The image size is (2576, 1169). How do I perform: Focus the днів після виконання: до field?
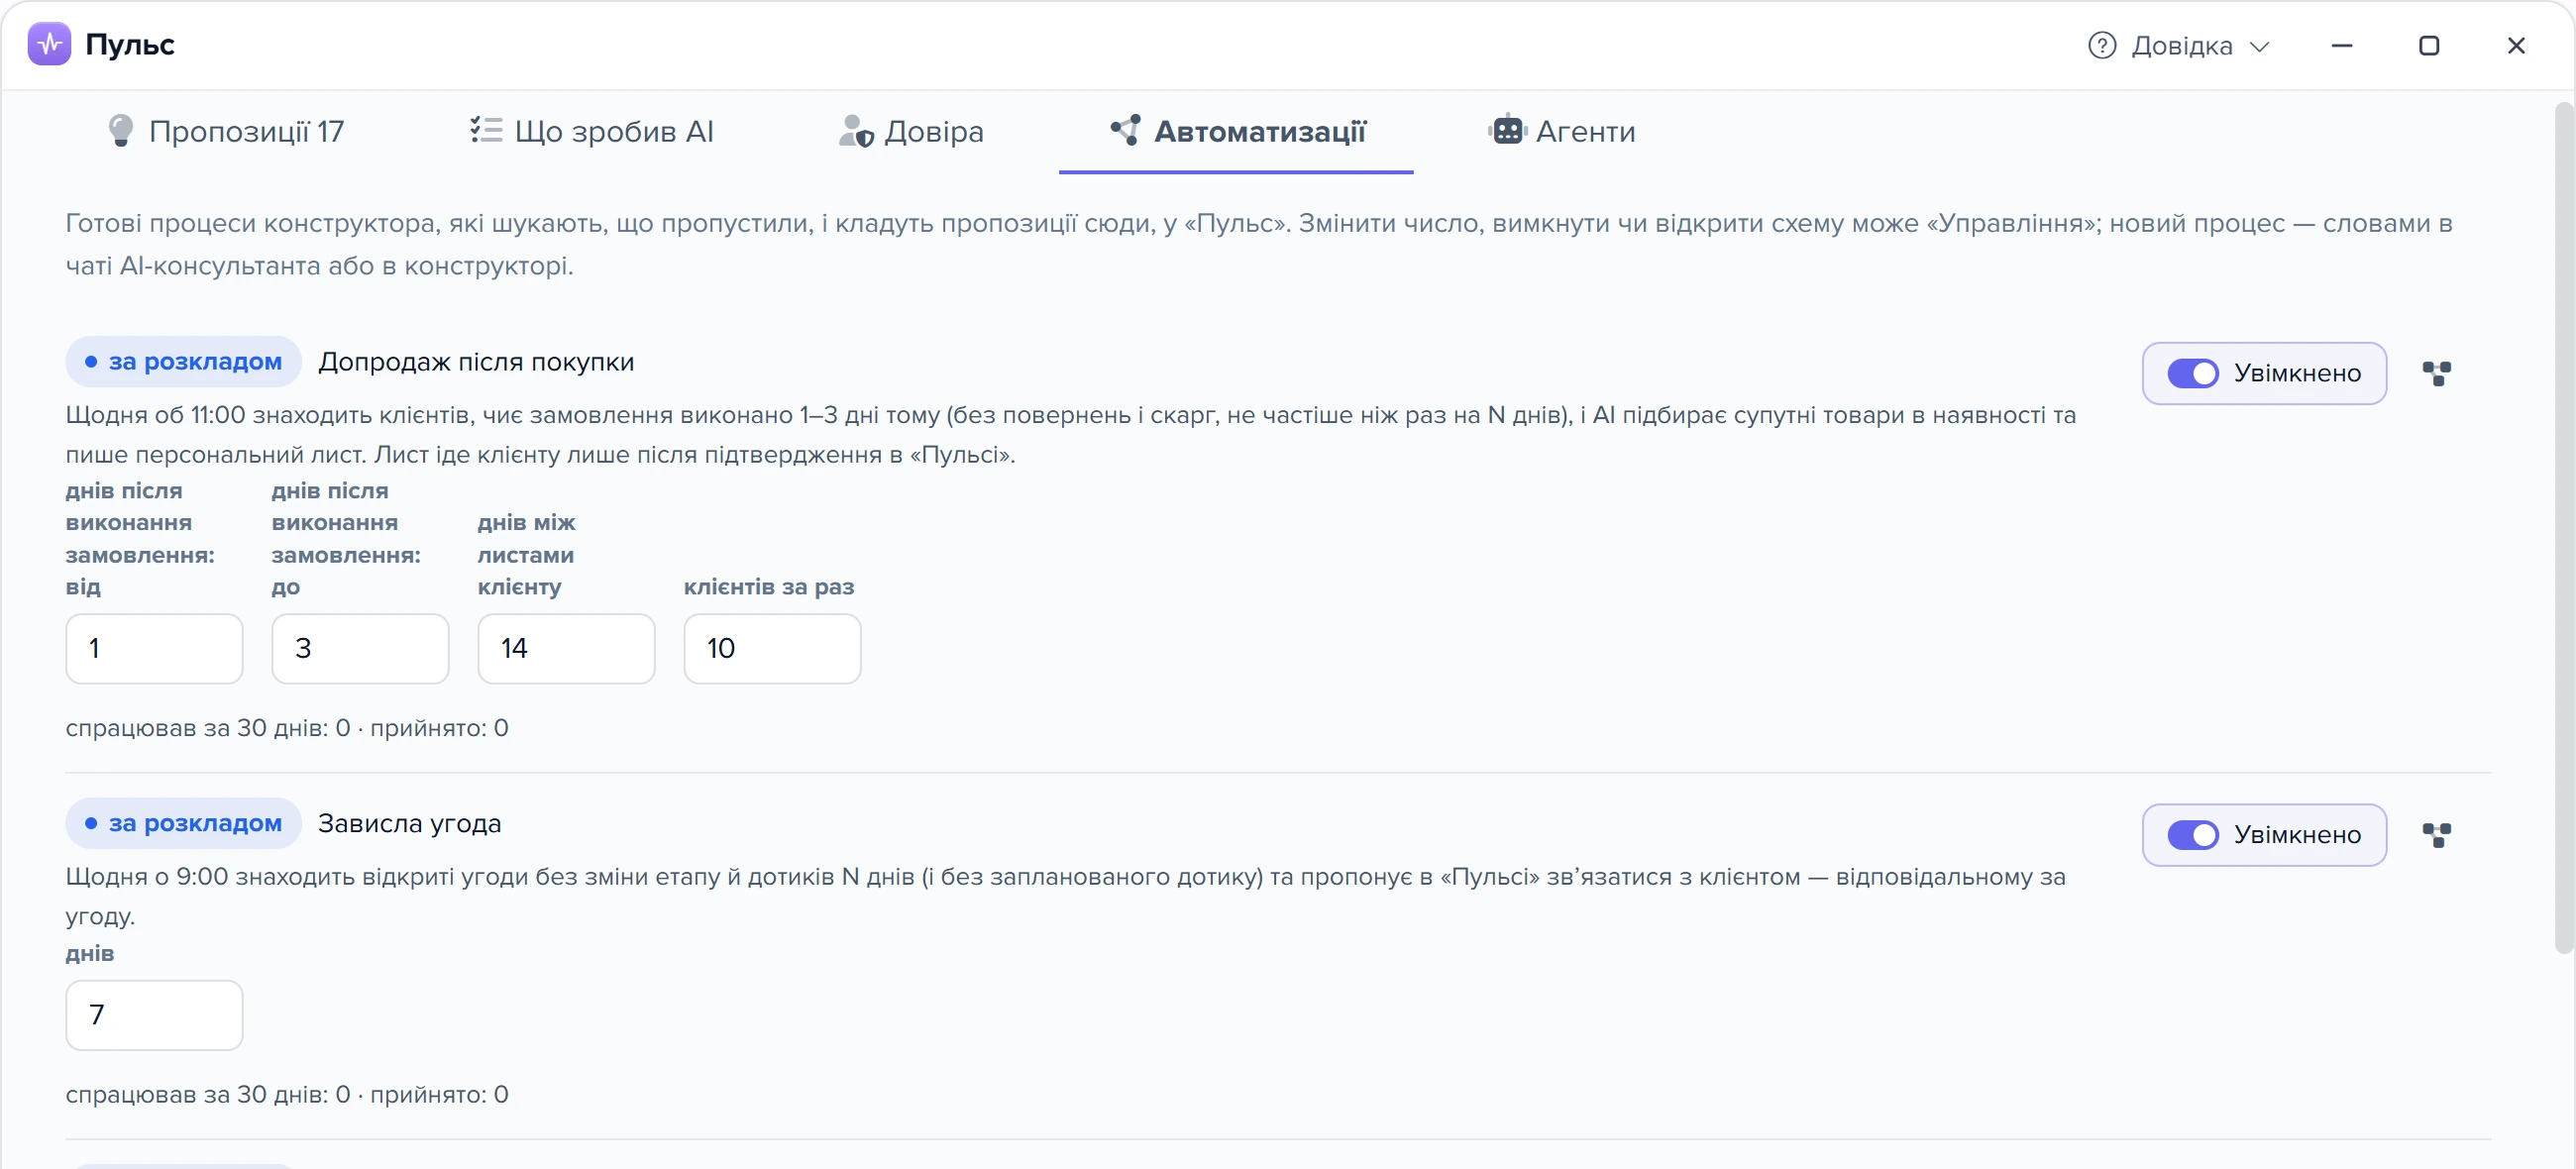tap(360, 648)
